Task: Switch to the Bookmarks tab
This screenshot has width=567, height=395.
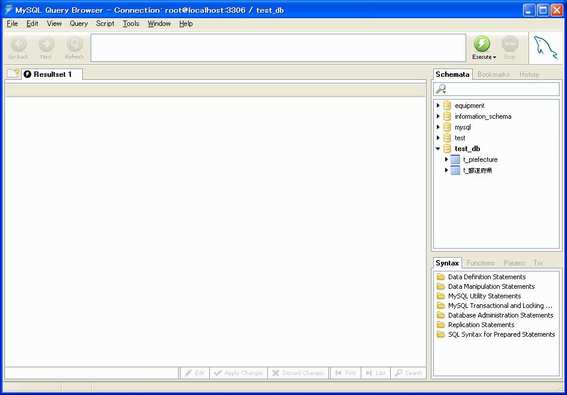Action: [x=494, y=75]
